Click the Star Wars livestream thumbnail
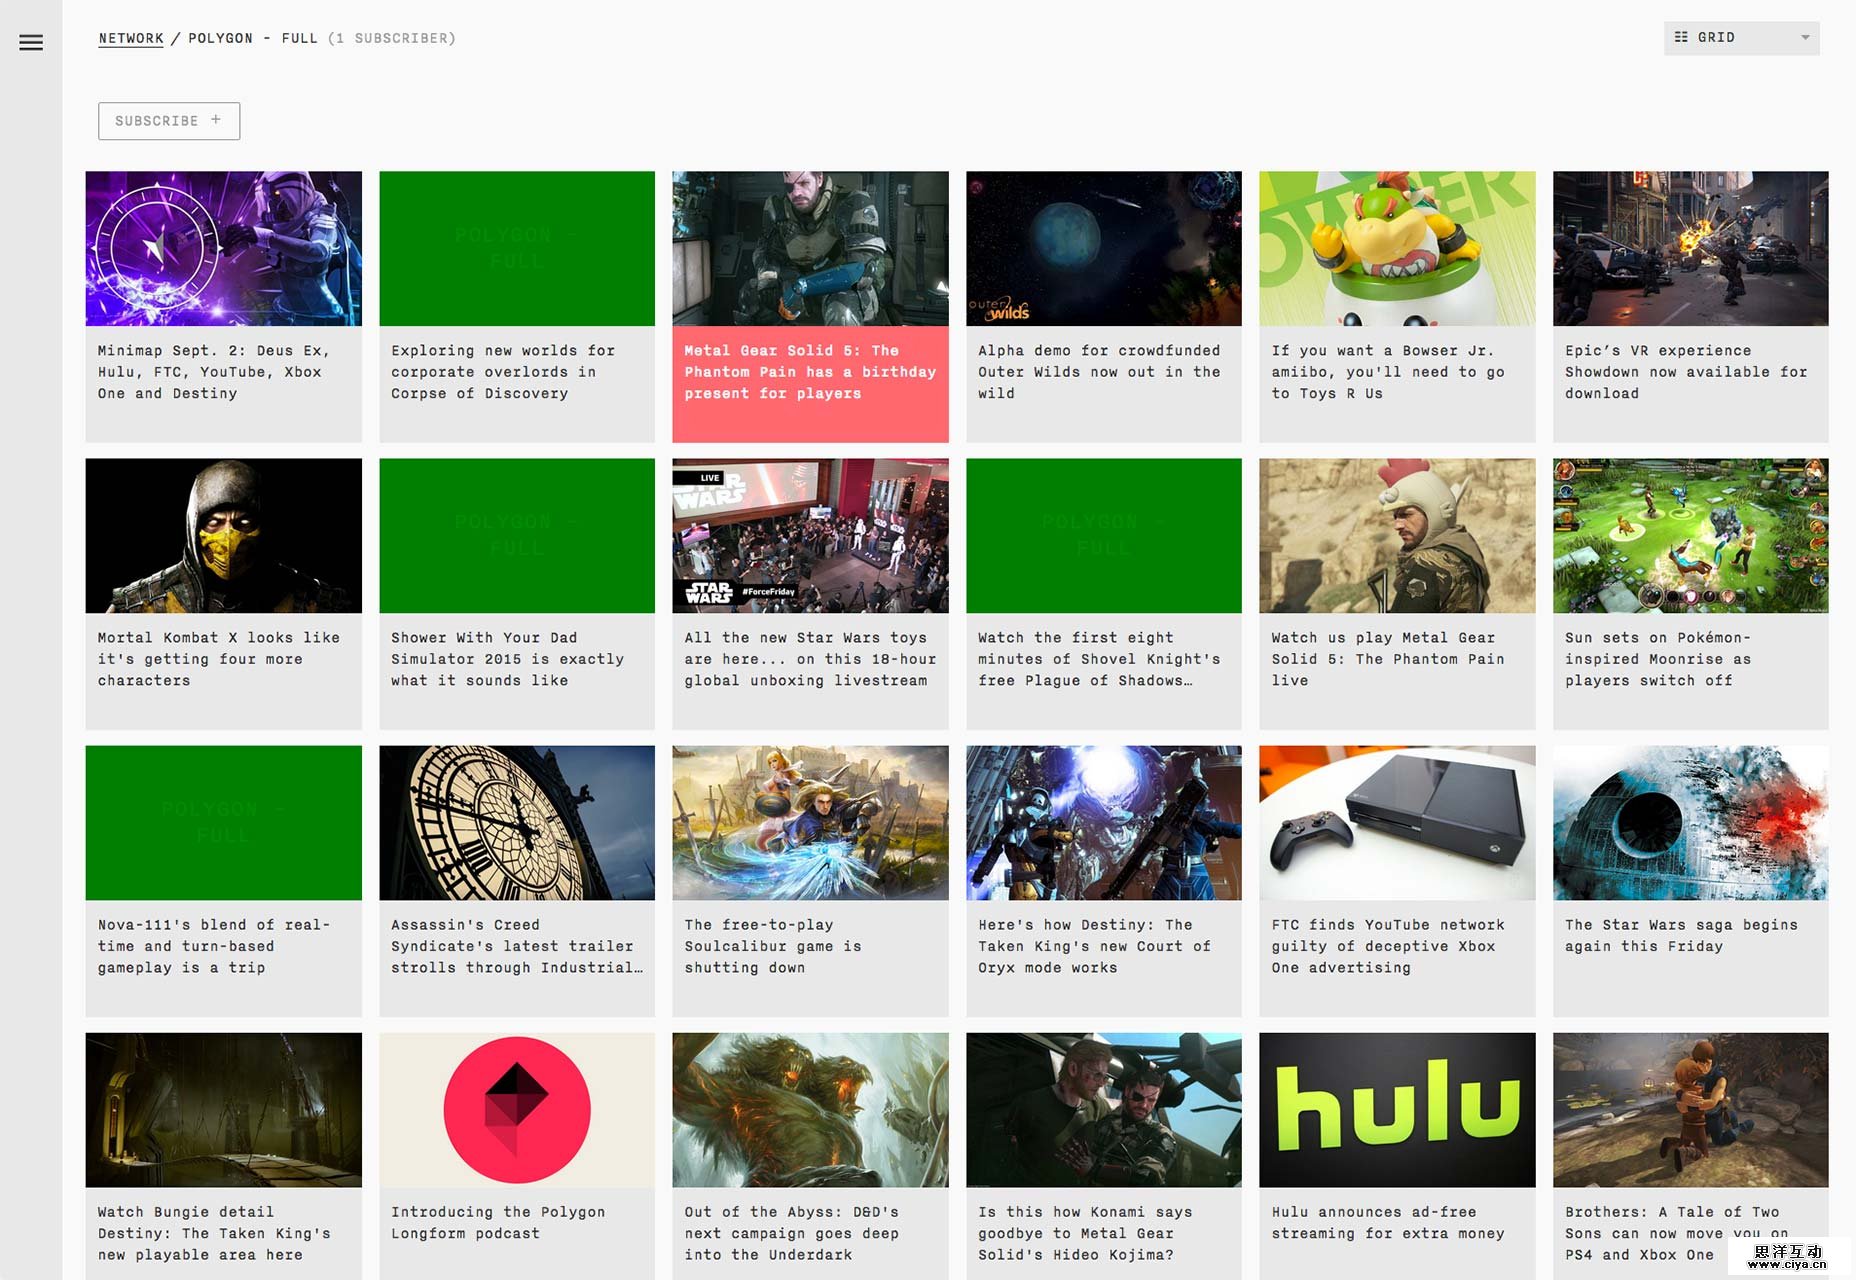 point(810,535)
